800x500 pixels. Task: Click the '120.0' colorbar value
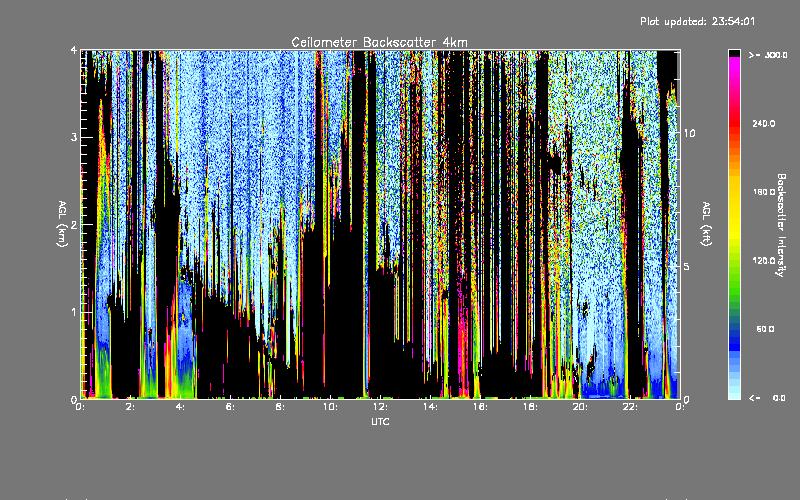click(764, 260)
